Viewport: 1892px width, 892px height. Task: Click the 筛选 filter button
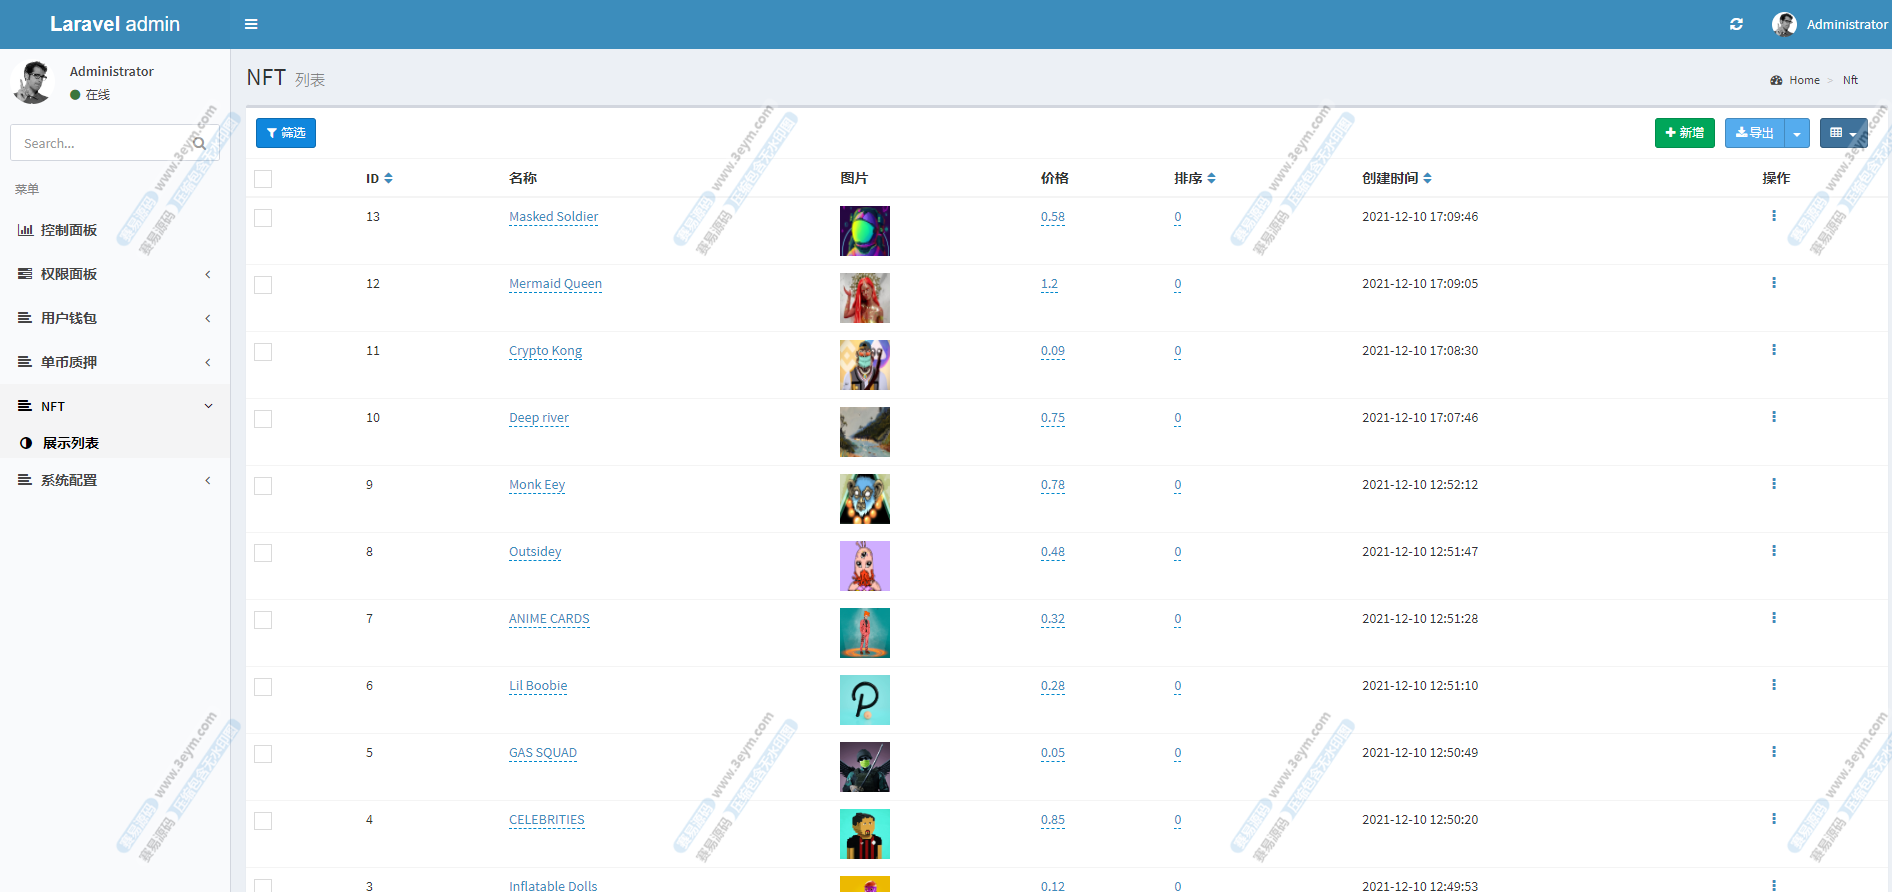286,133
